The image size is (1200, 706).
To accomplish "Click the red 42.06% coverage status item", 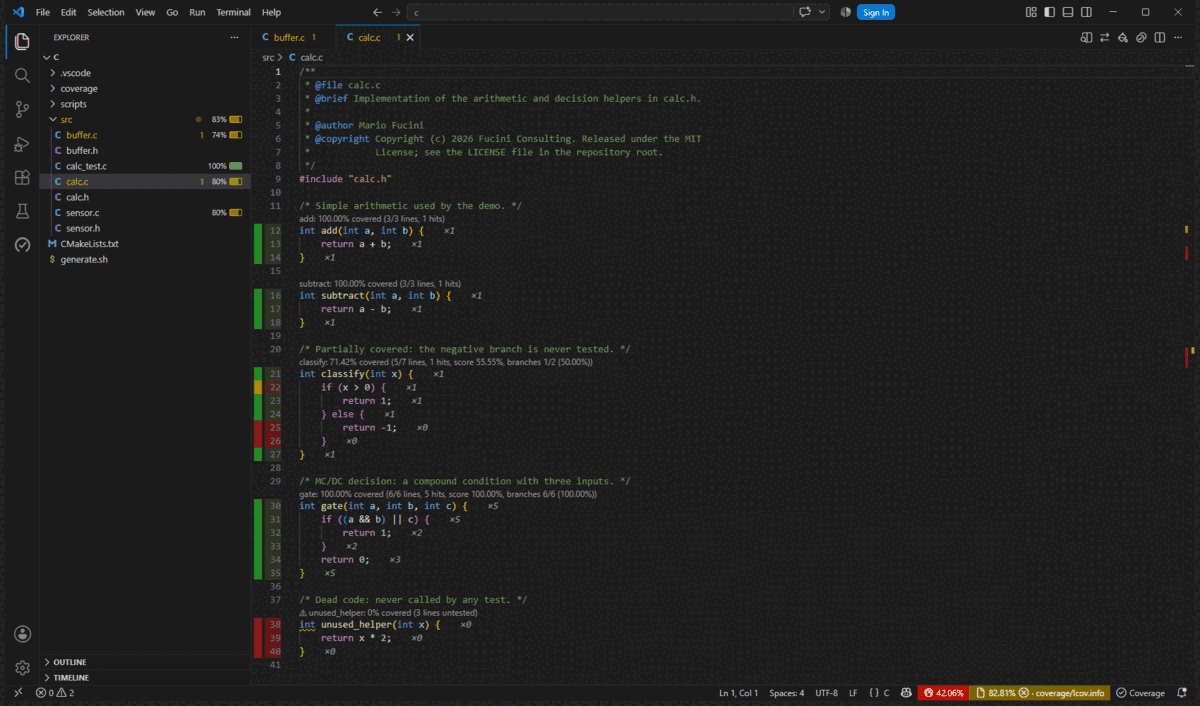I will 944,692.
